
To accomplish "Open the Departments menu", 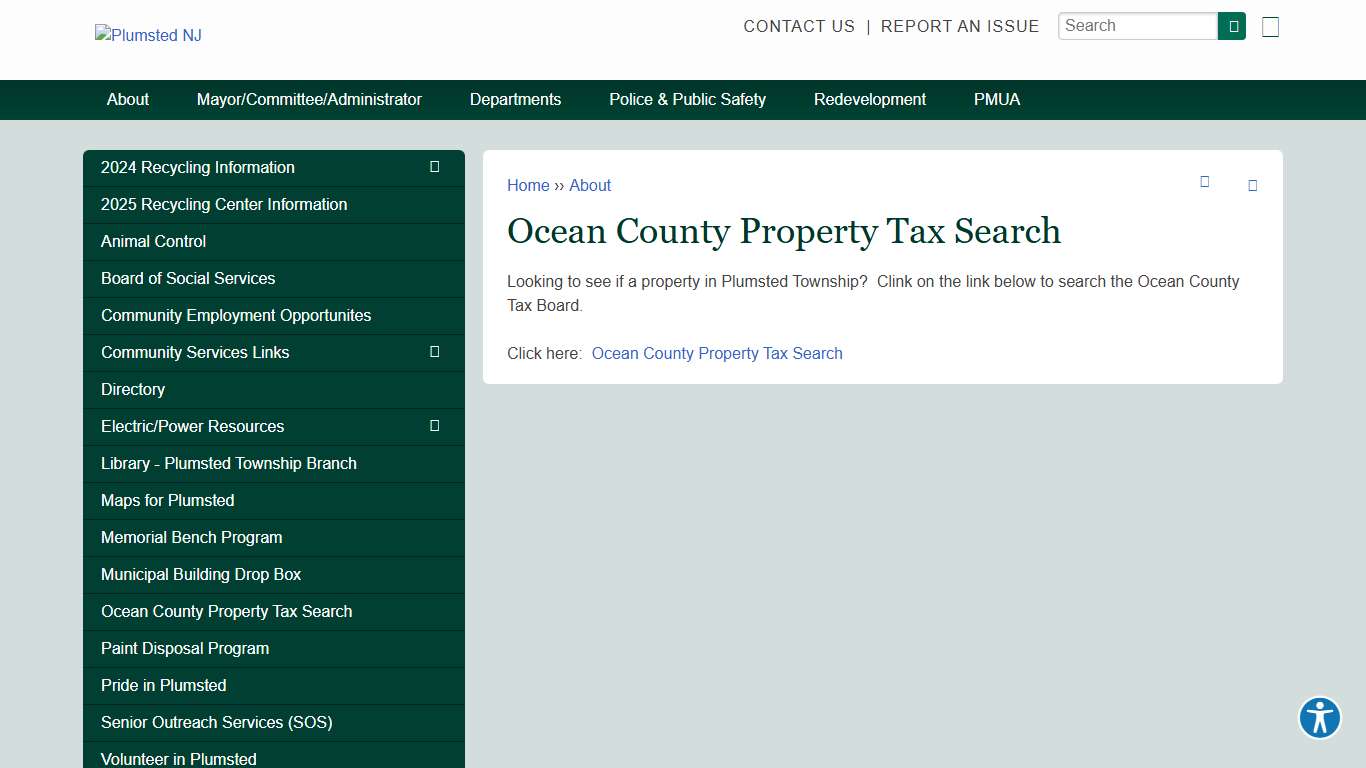I will coord(515,99).
